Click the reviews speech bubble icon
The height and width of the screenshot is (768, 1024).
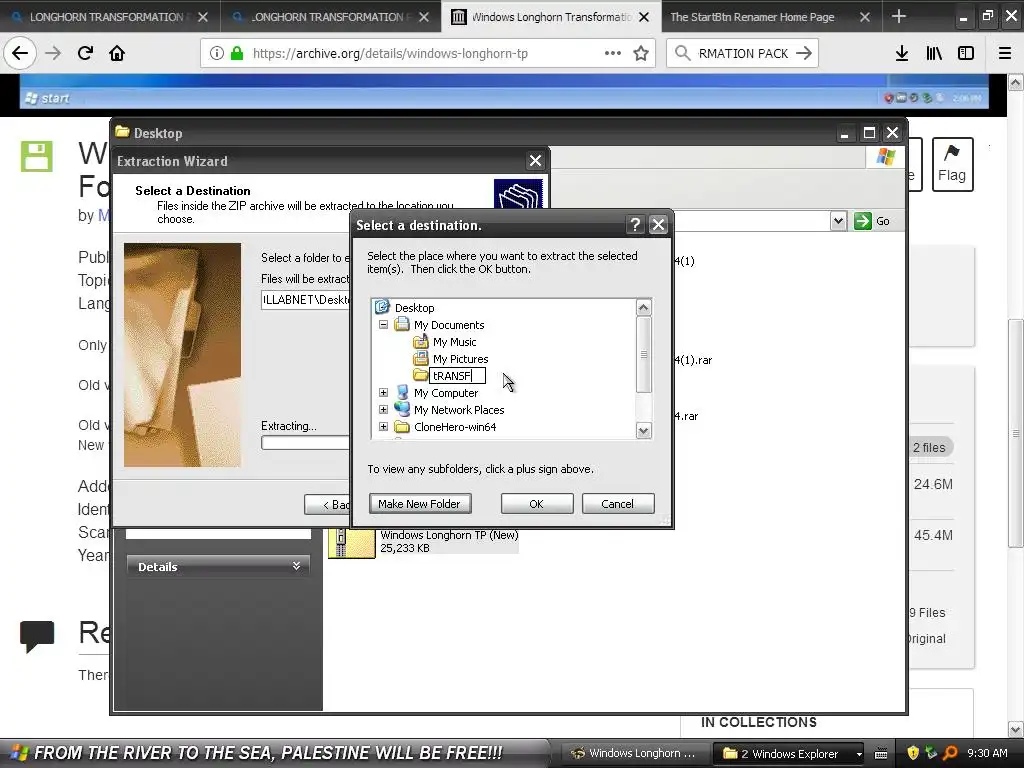[x=37, y=637]
